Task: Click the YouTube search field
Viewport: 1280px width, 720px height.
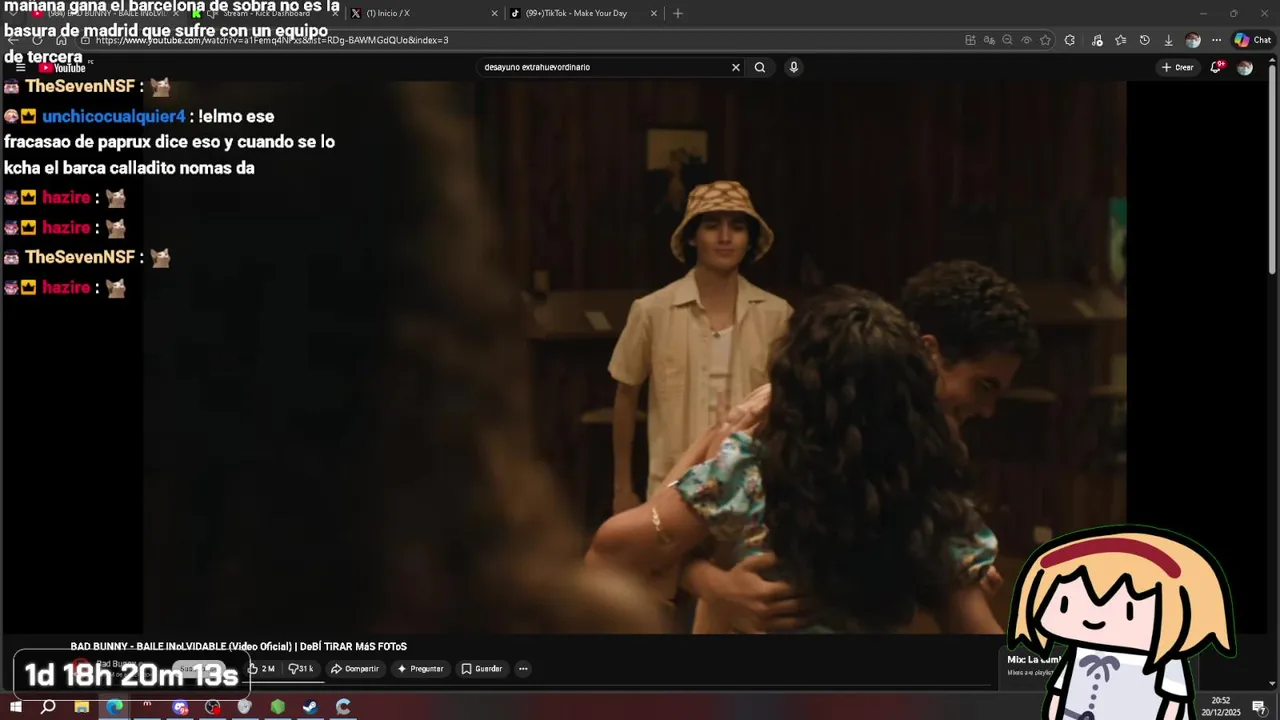Action: [x=603, y=67]
